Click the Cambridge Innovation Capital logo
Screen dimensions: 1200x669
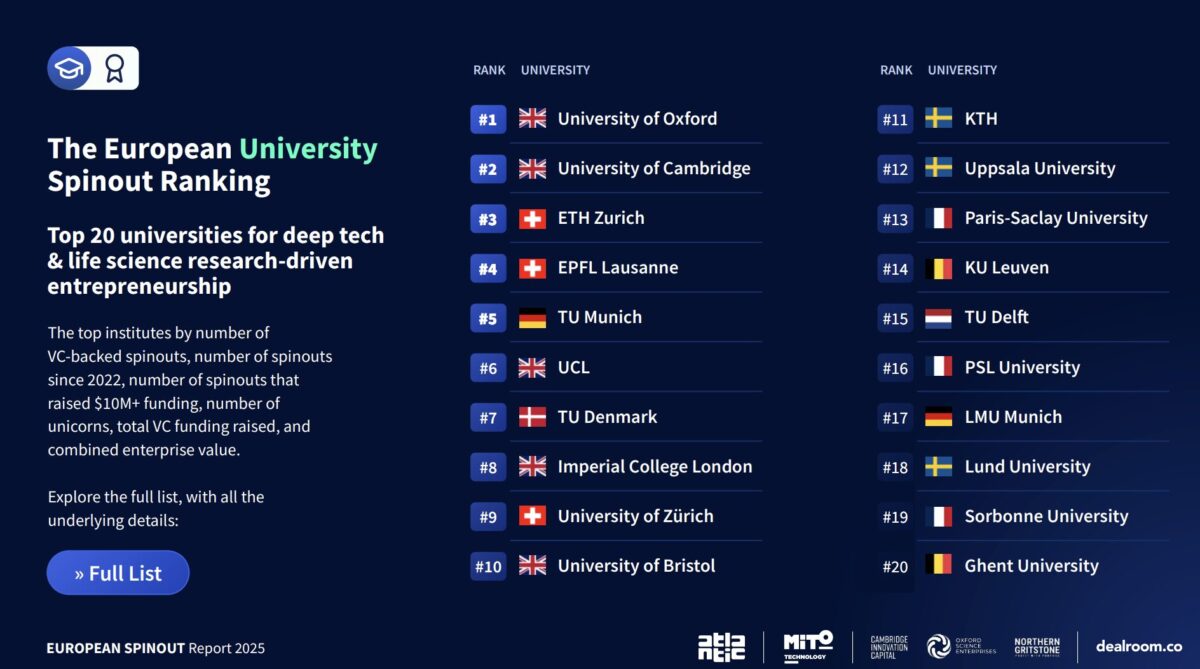click(x=888, y=645)
